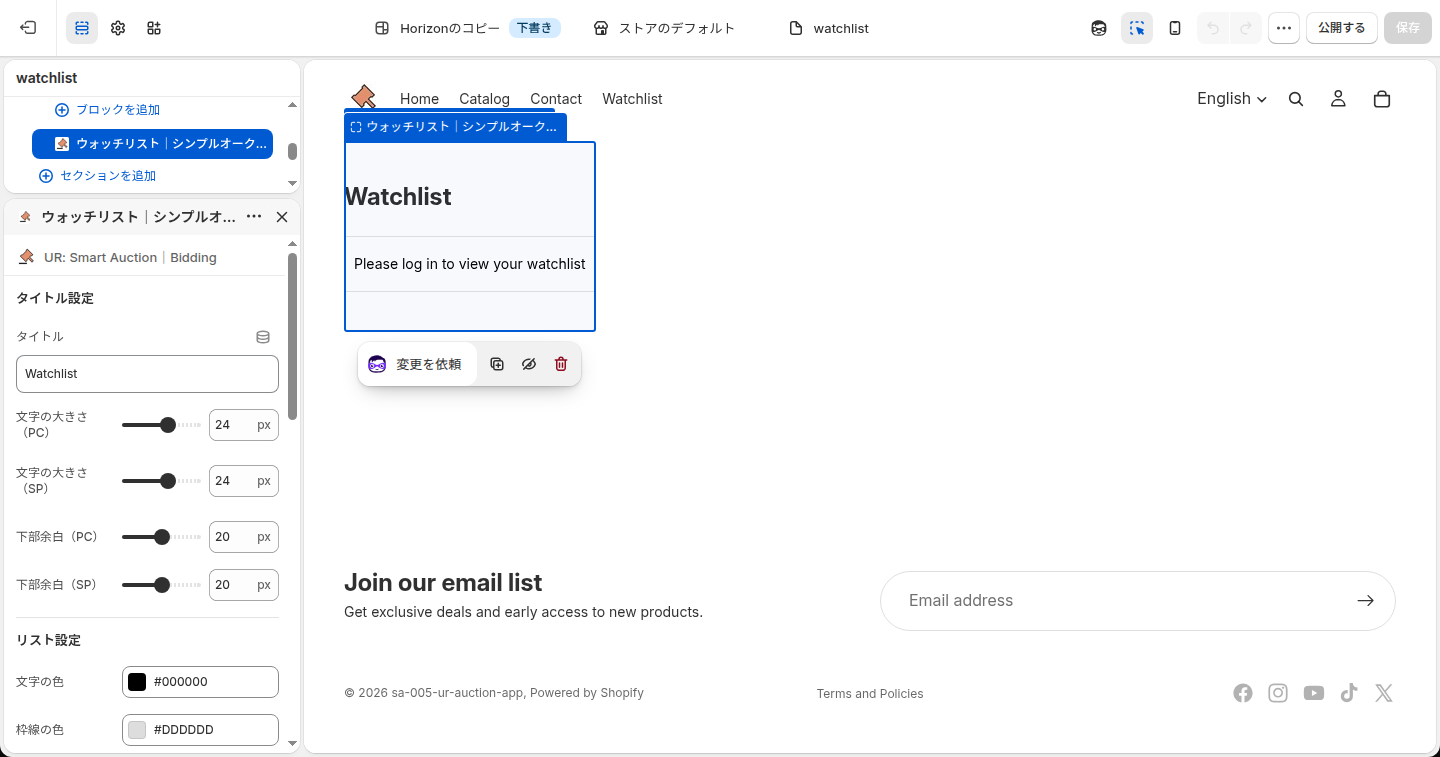
Task: Hide the section with the eye-slash icon
Action: click(x=529, y=364)
